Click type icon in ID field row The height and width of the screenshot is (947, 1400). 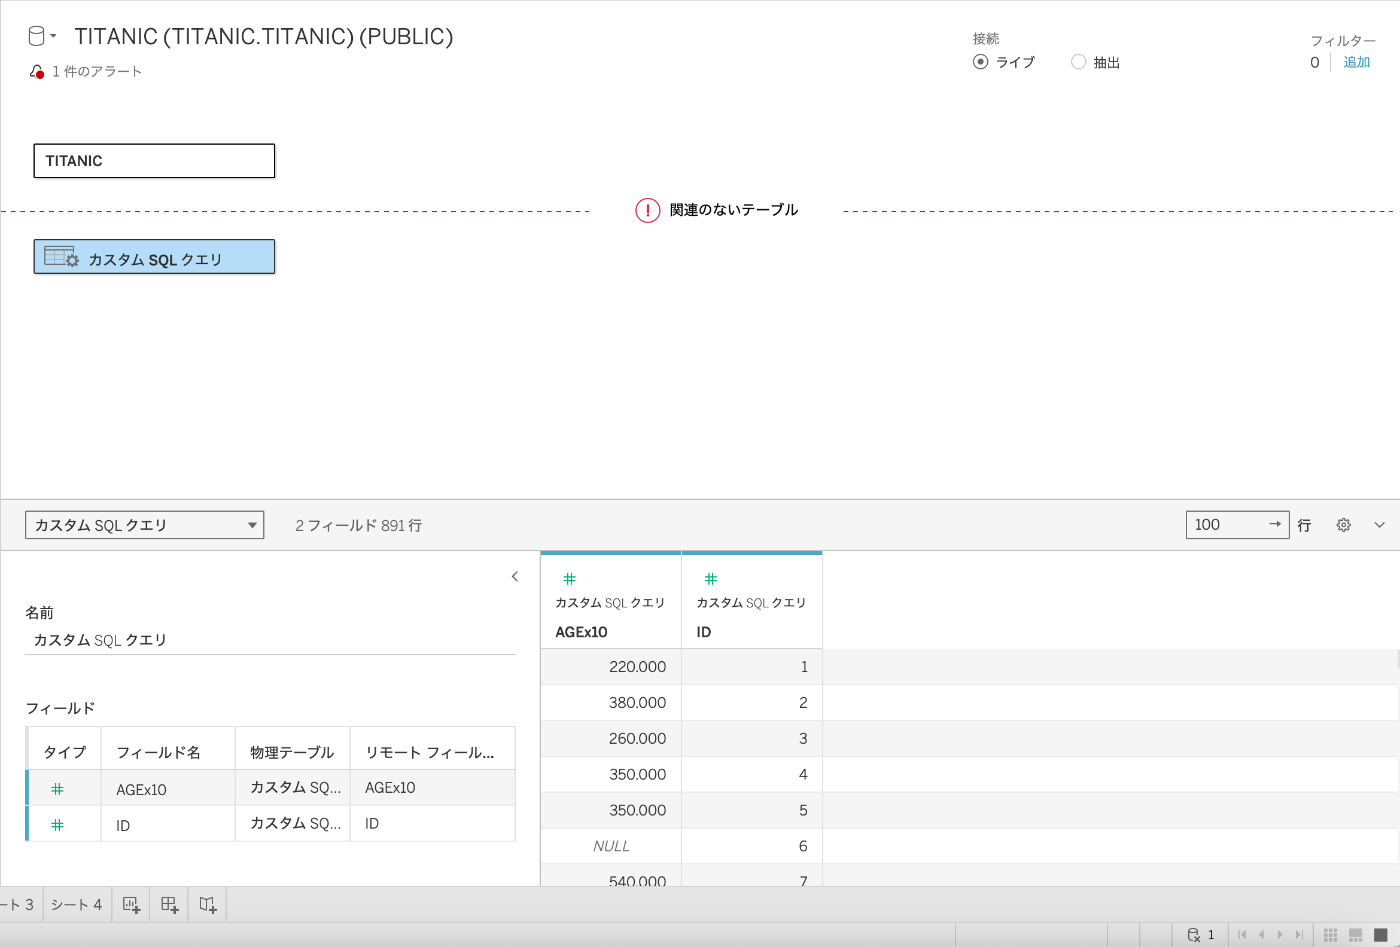[57, 825]
